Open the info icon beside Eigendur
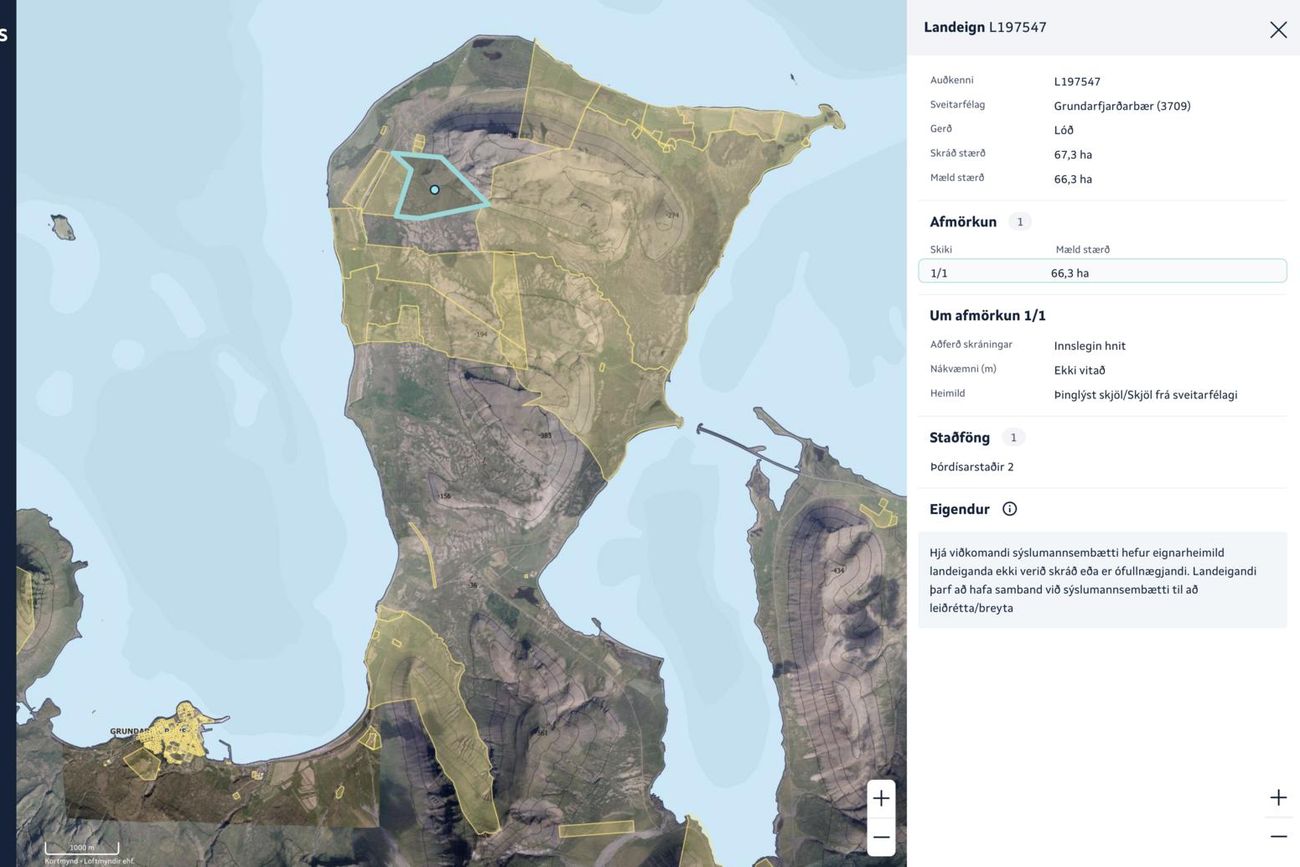1300x867 pixels. point(1009,509)
